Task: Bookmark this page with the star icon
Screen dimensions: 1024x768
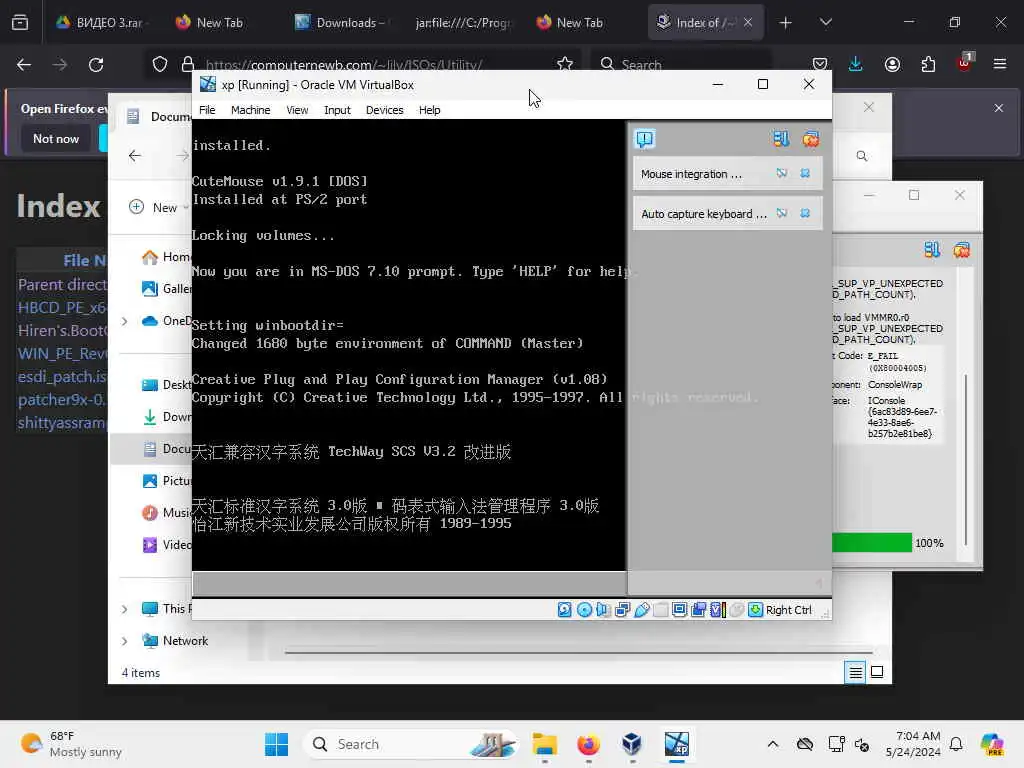Action: pyautogui.click(x=565, y=64)
